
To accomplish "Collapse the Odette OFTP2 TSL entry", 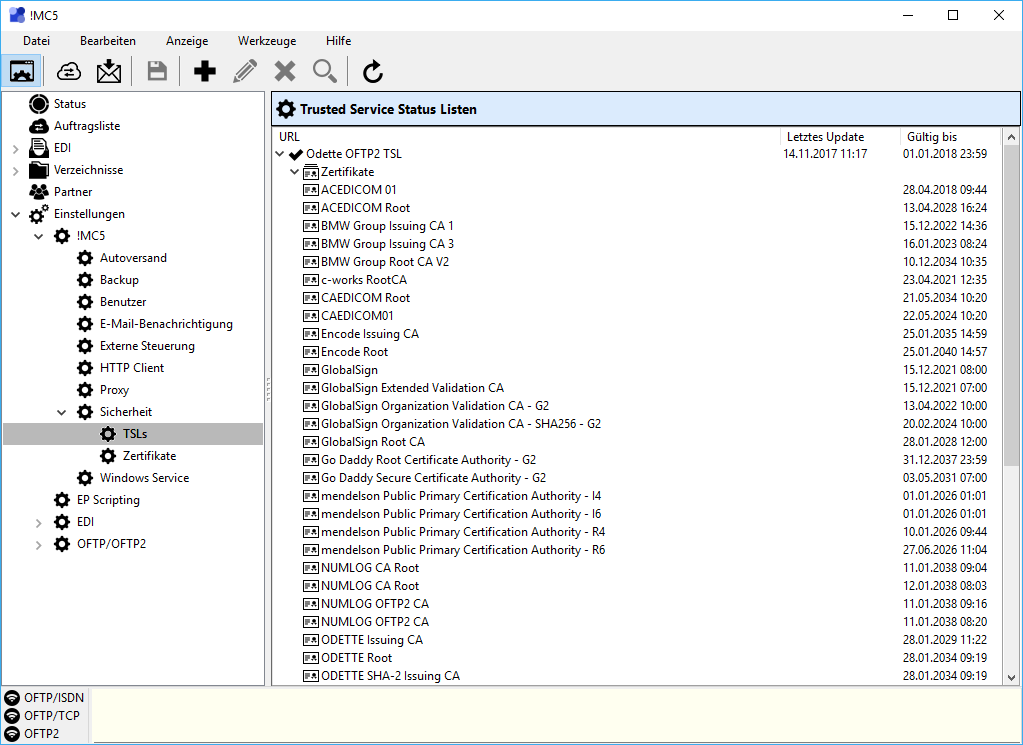I will [x=280, y=154].
